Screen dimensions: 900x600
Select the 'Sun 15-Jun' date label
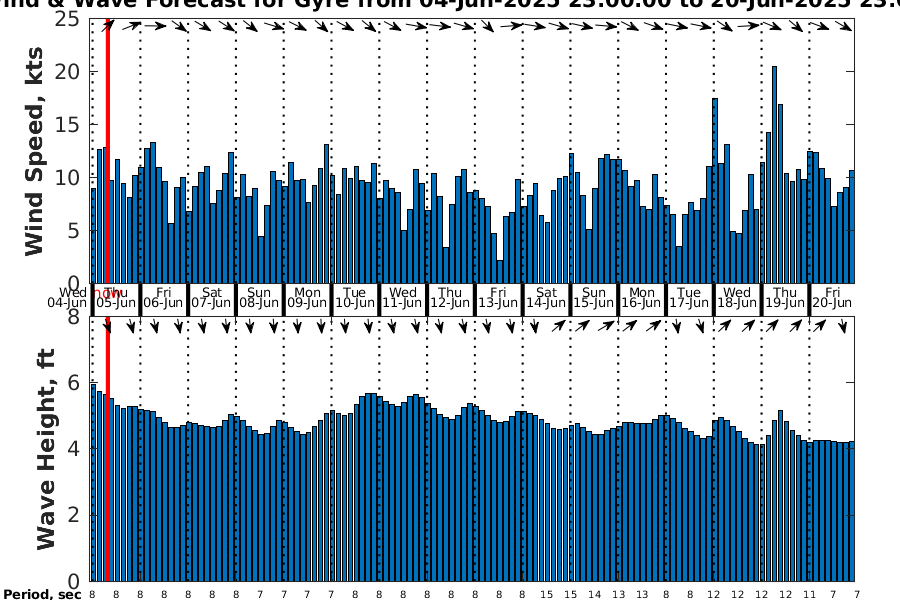coord(593,297)
